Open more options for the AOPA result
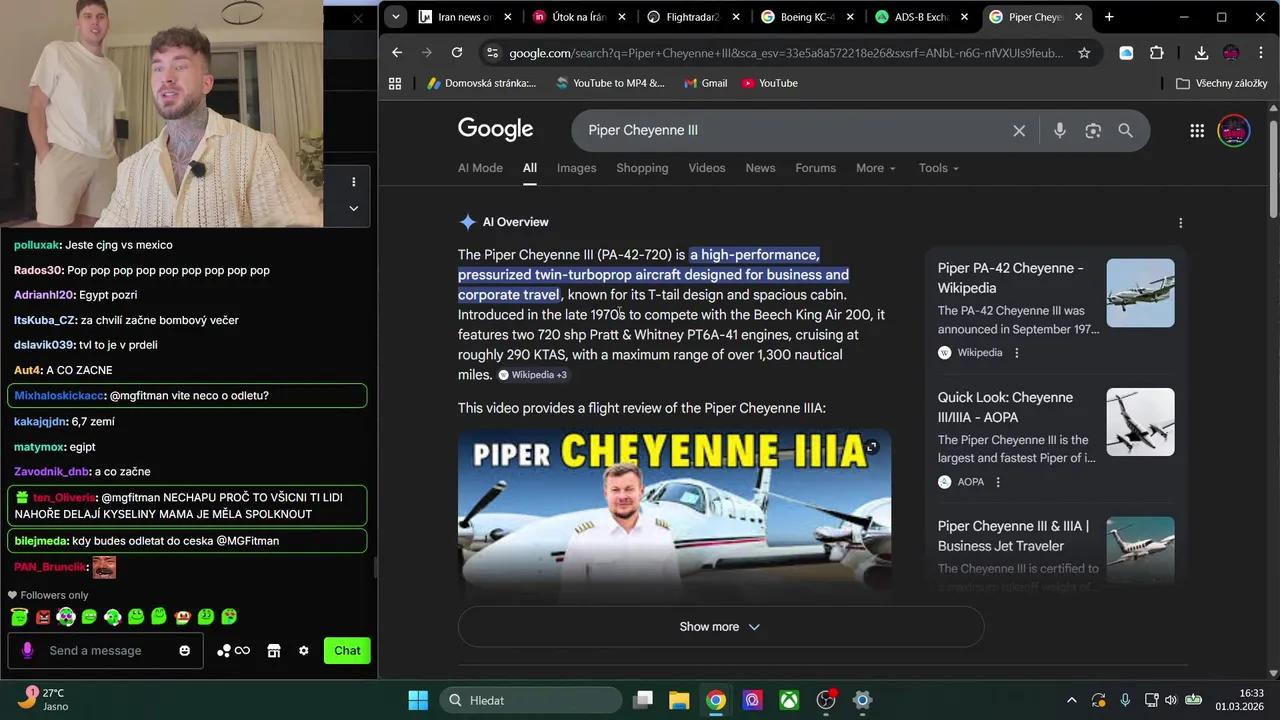 (998, 482)
